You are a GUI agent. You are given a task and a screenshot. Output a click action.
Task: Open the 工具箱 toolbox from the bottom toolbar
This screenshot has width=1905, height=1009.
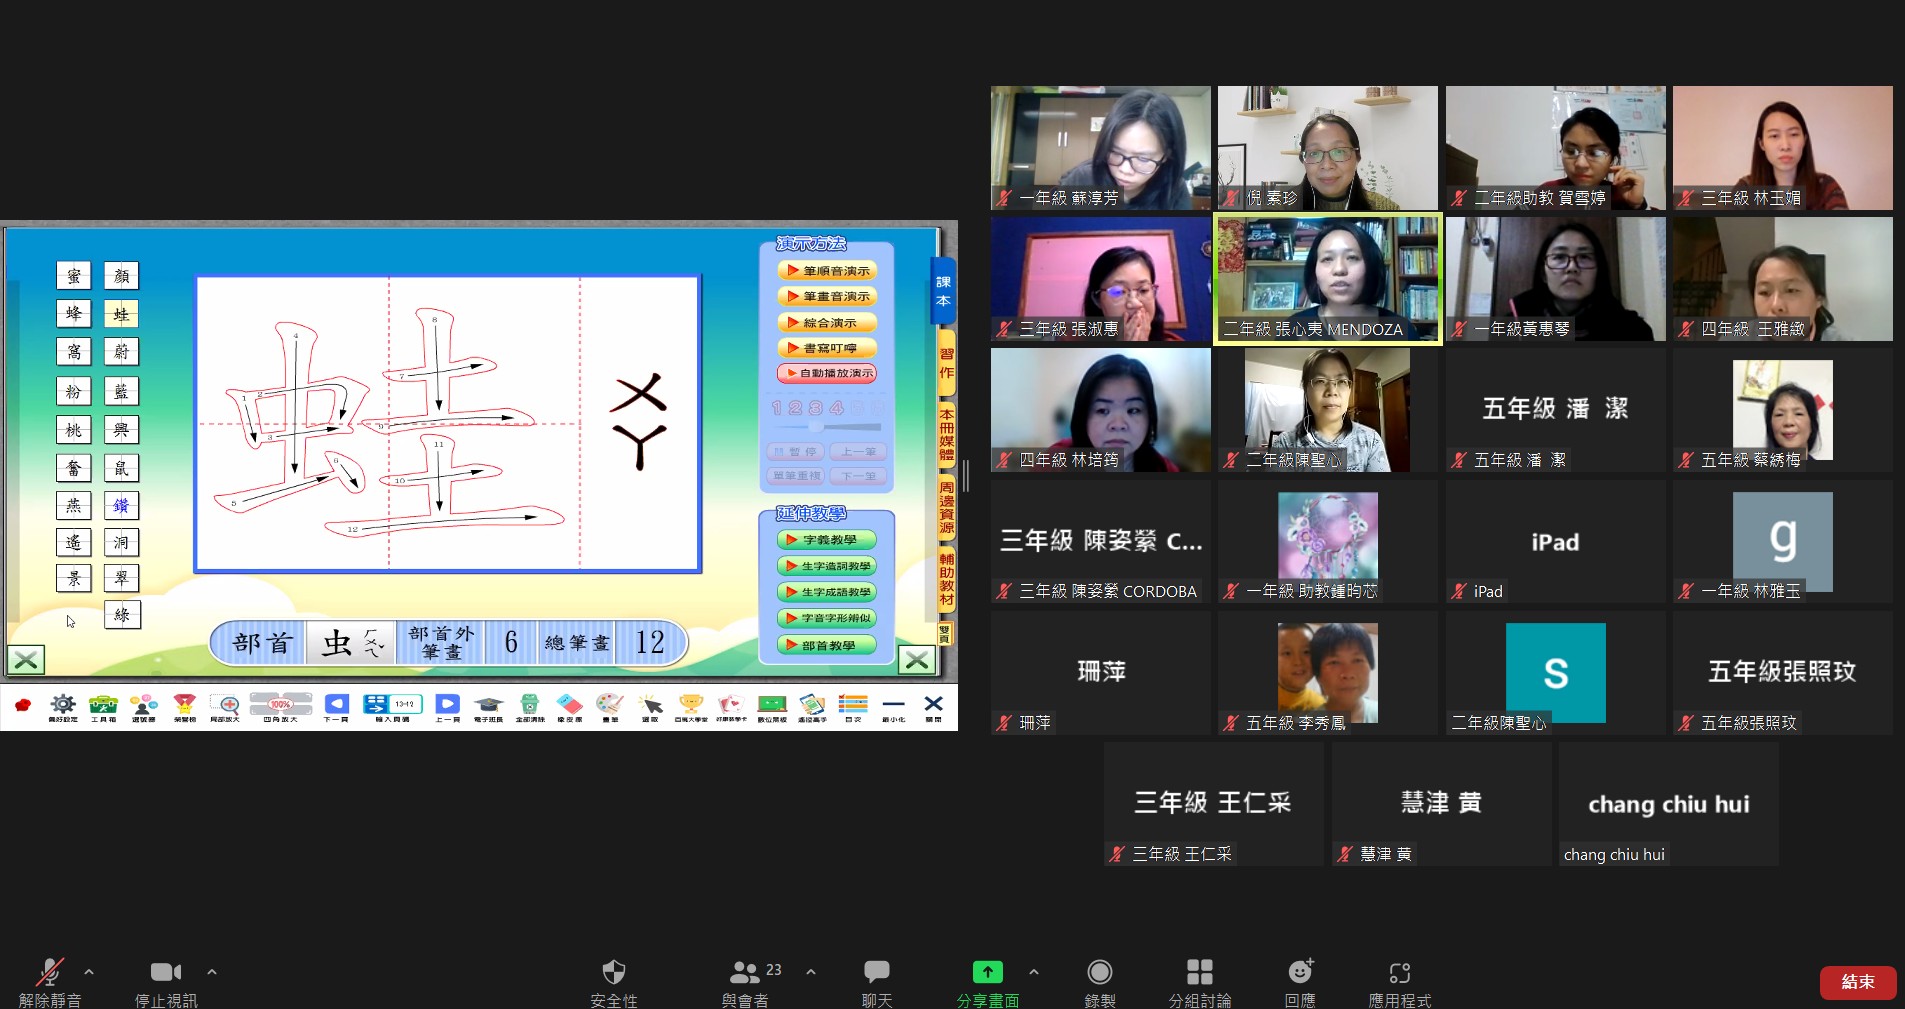coord(103,706)
